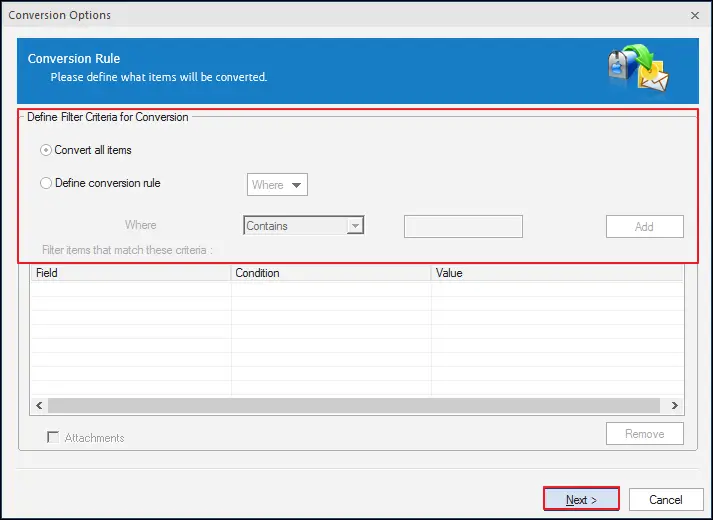Open the Where field dropdown
Viewport: 713px width, 520px height.
point(277,185)
